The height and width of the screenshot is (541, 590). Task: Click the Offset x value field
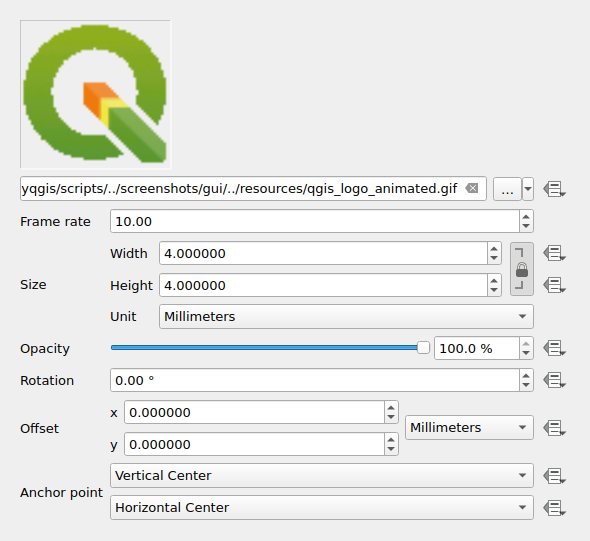(254, 412)
